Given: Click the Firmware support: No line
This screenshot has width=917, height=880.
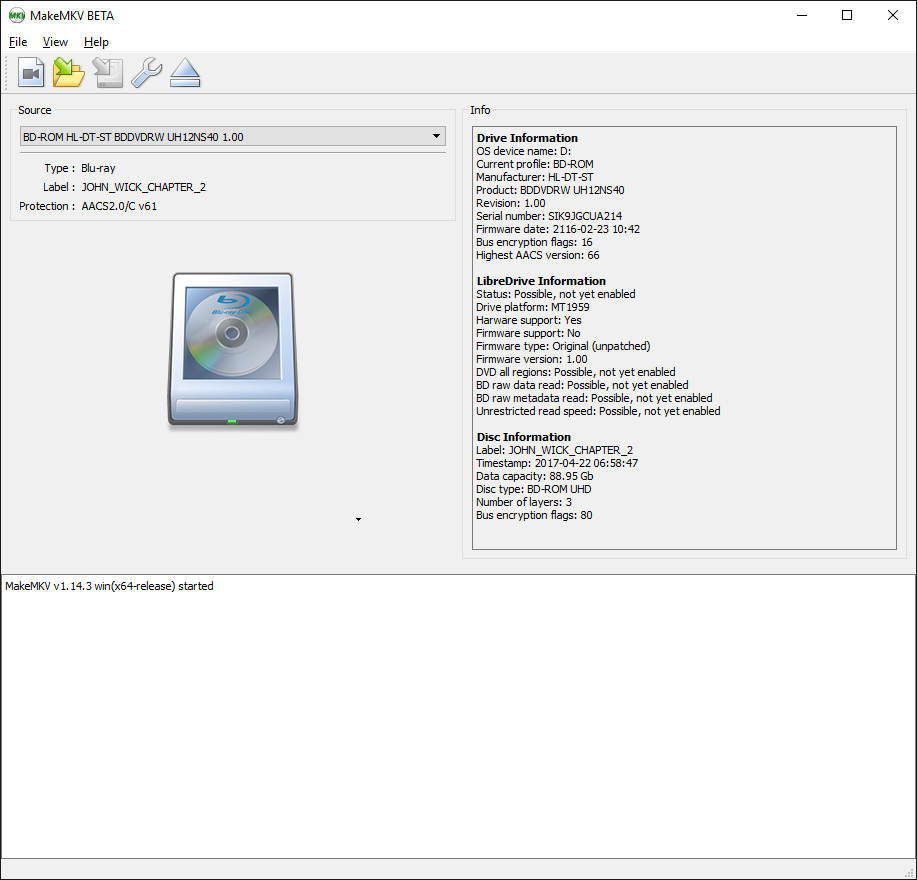Looking at the screenshot, I should [528, 333].
